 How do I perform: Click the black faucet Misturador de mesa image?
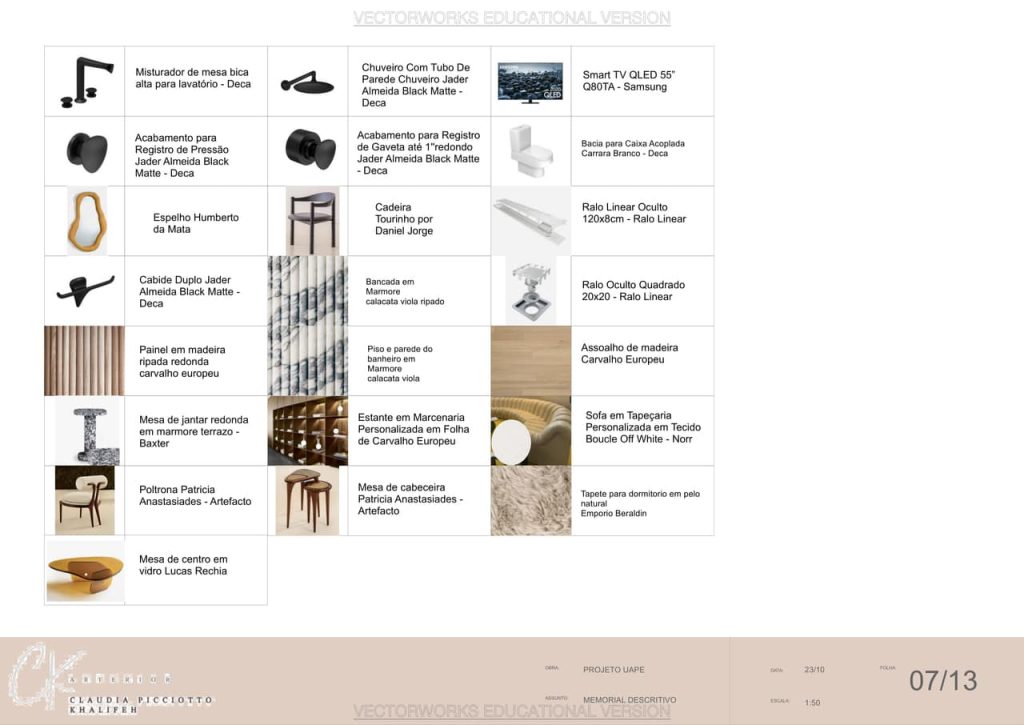(85, 81)
